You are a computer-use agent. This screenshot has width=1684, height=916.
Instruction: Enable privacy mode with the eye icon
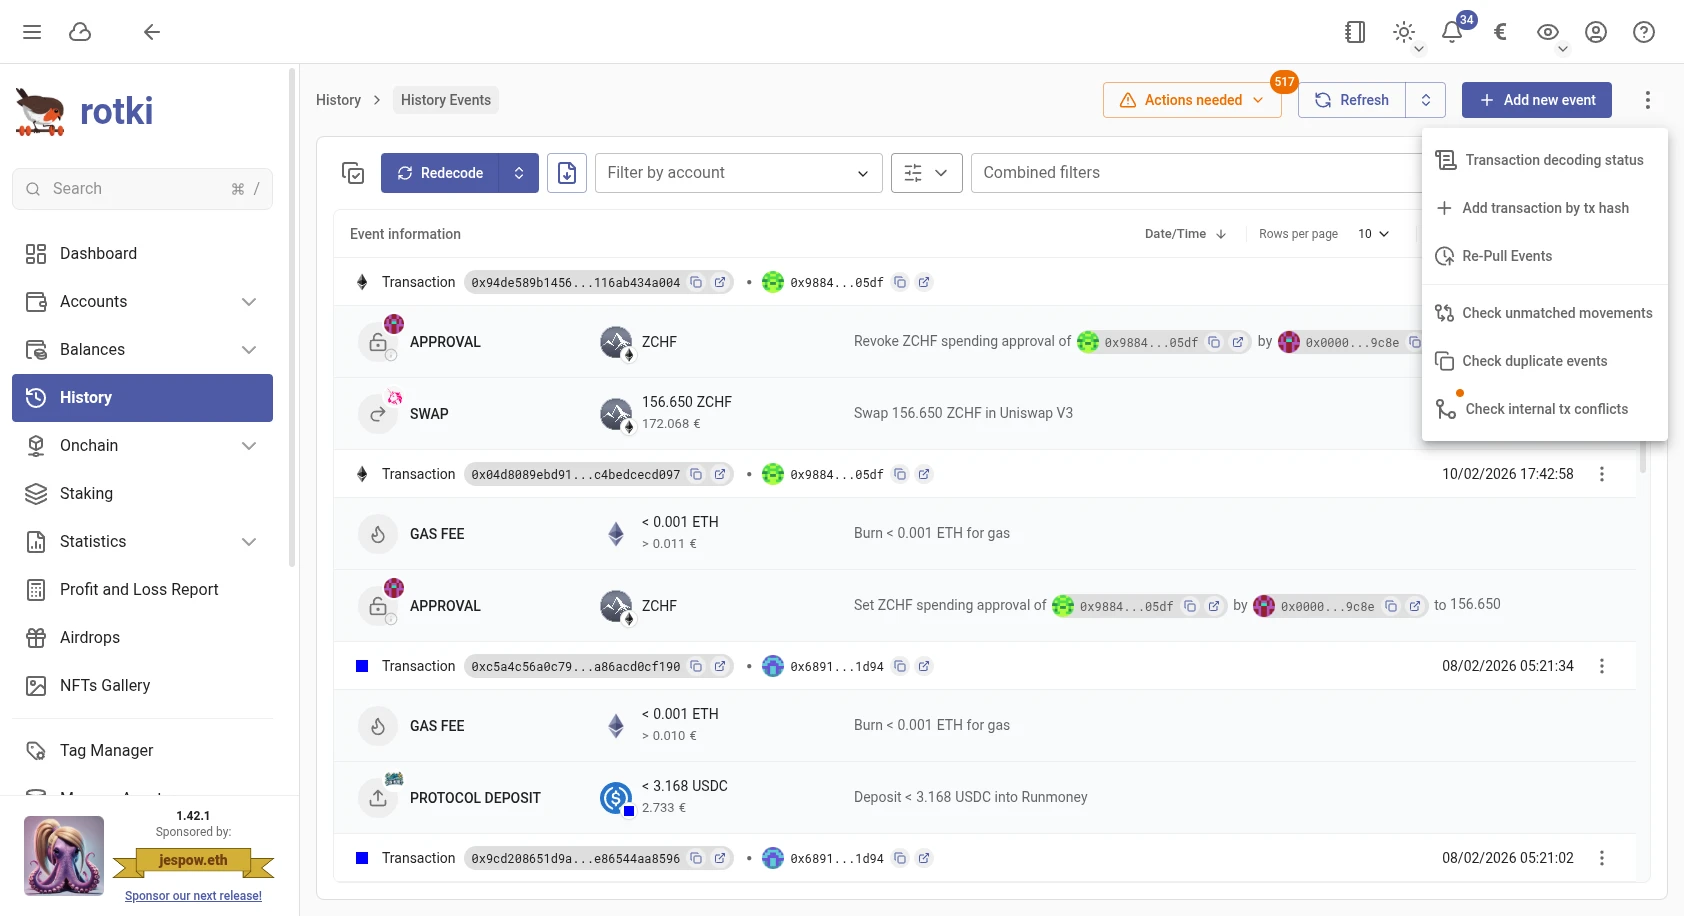click(1546, 31)
